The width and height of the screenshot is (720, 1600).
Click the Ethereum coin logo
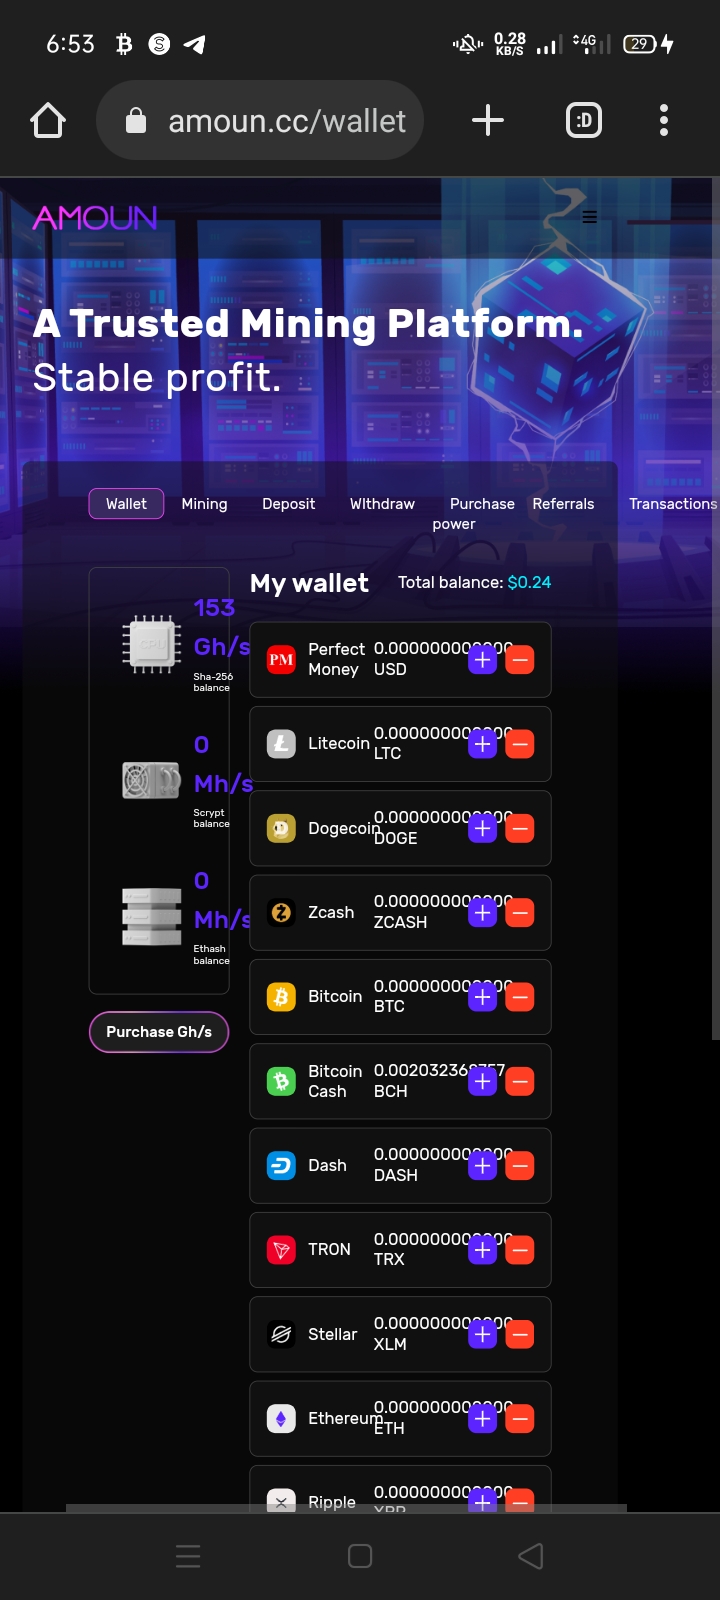[x=281, y=1419]
